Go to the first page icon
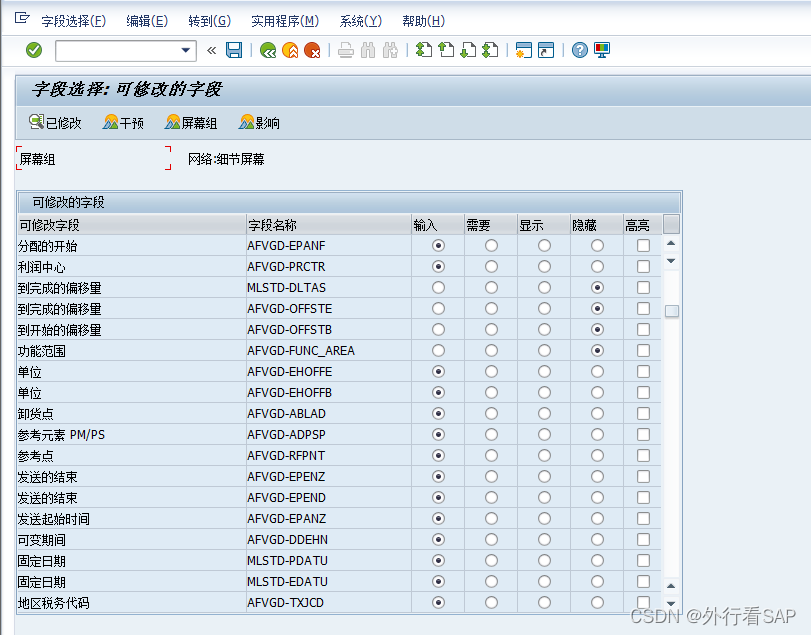Image resolution: width=811 pixels, height=635 pixels. pos(424,50)
